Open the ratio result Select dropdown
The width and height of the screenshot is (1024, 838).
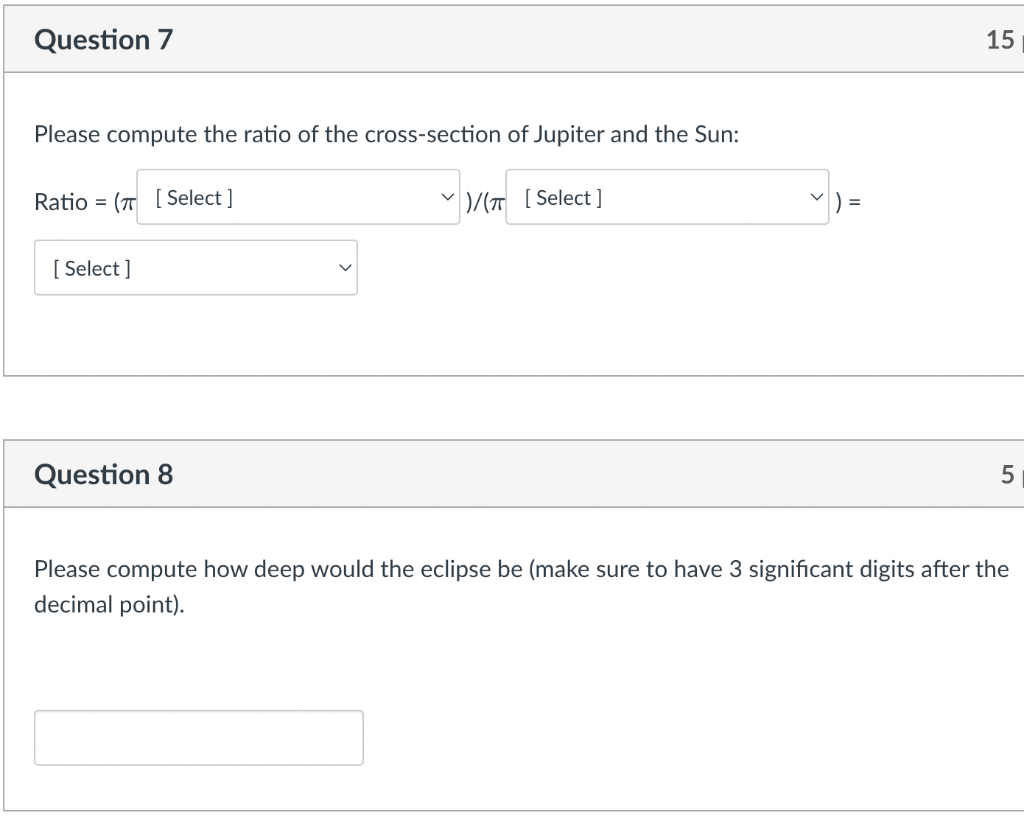pos(195,268)
